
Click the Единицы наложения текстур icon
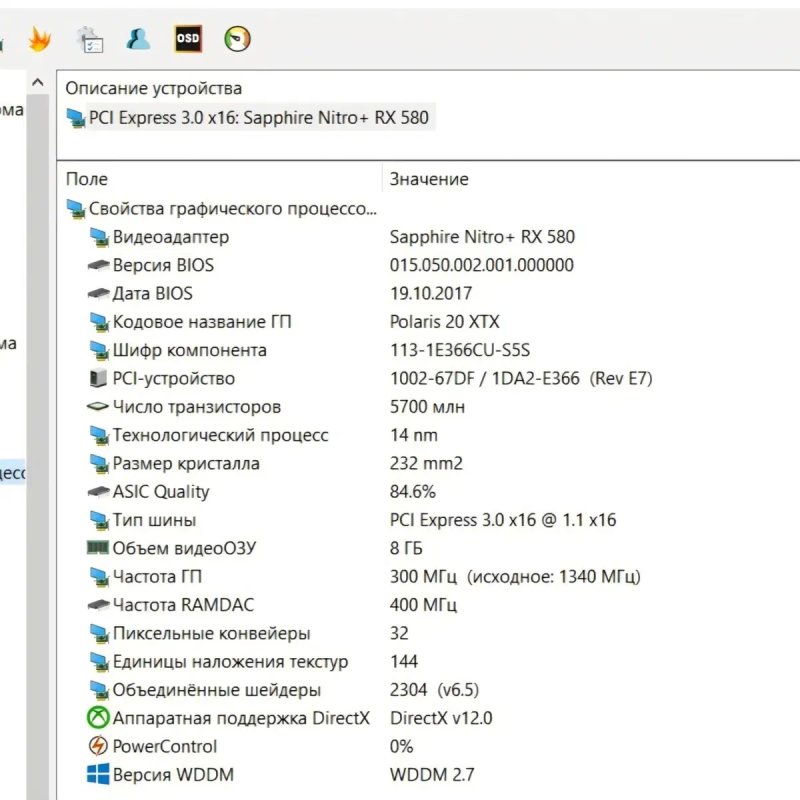[98, 662]
